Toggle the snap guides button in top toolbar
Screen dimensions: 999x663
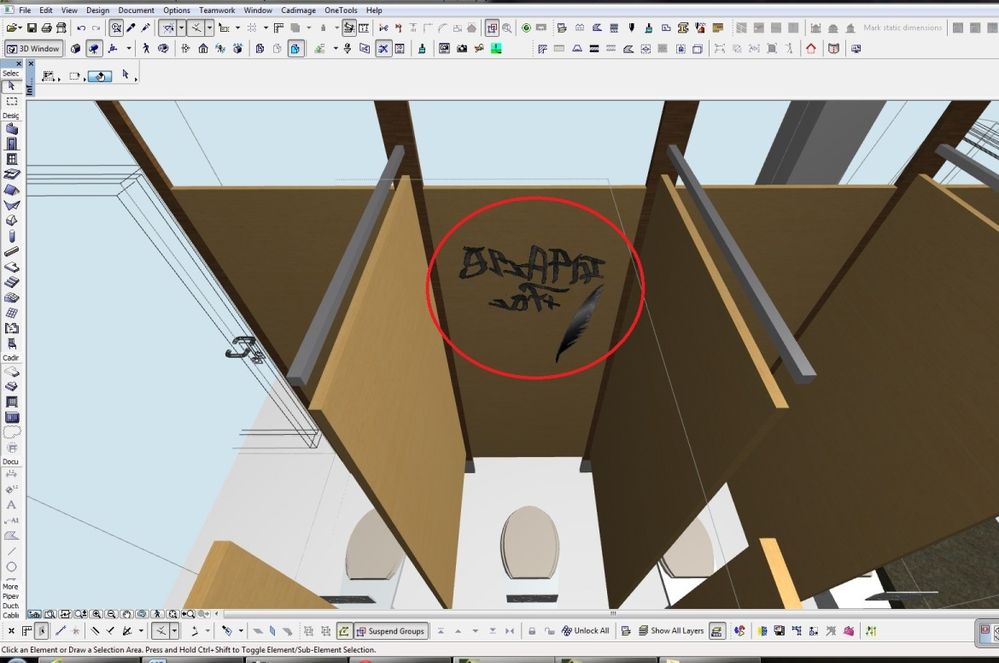tap(196, 28)
